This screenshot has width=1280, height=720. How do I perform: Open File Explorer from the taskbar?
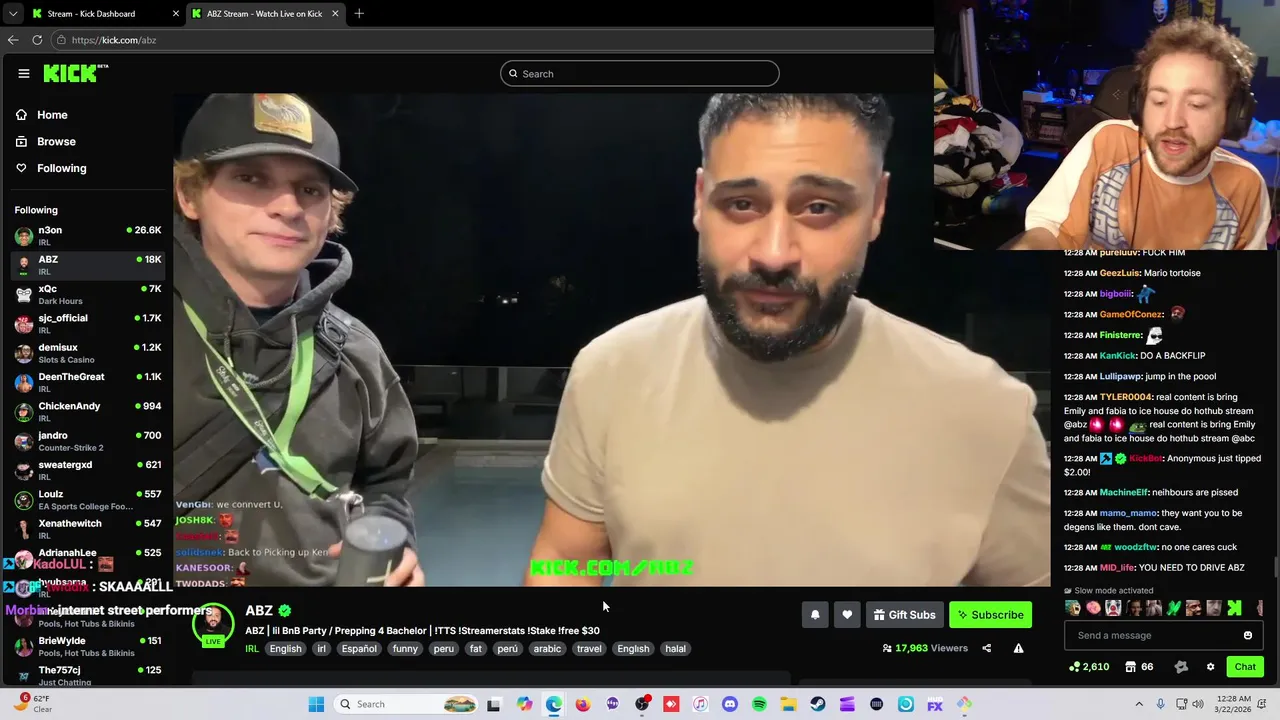coord(789,705)
